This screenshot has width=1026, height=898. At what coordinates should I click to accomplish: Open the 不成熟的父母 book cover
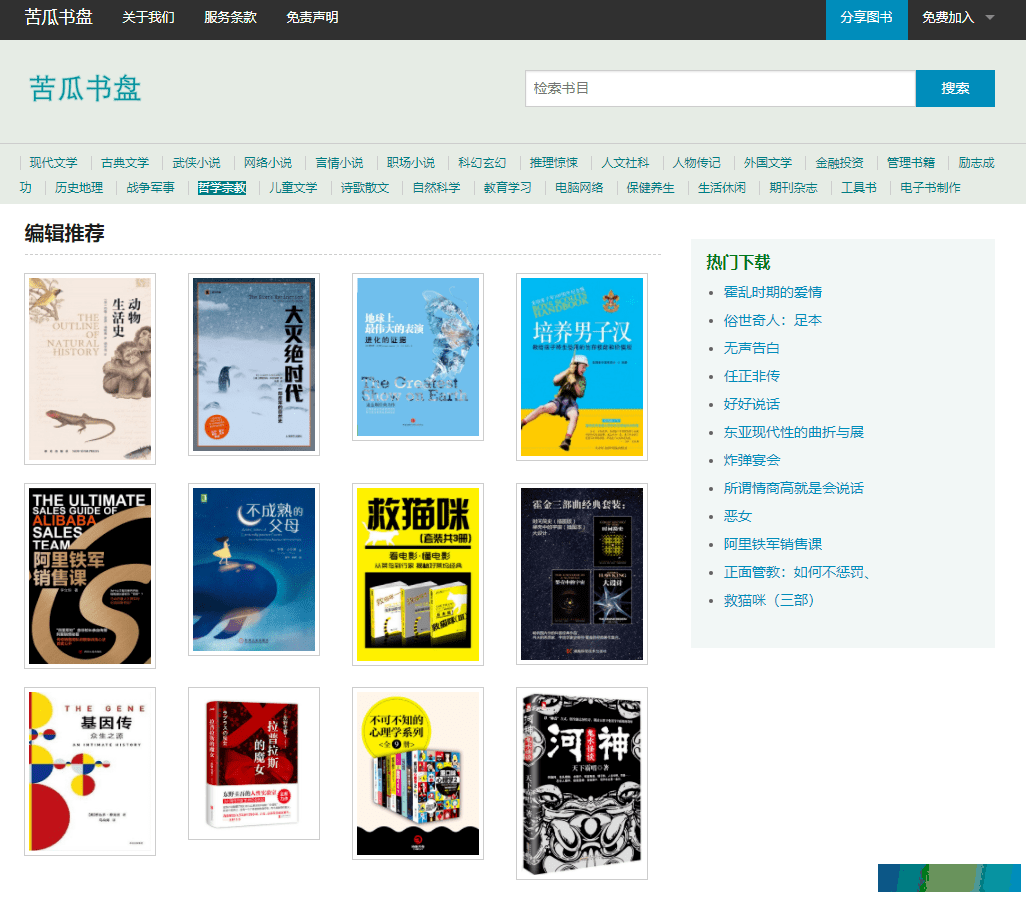[x=254, y=569]
